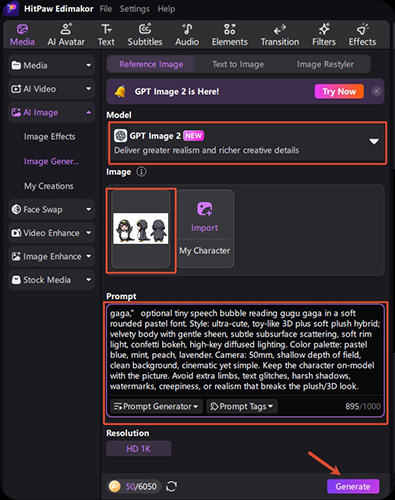The width and height of the screenshot is (395, 500).
Task: Open the Audio tool
Action: (x=187, y=35)
